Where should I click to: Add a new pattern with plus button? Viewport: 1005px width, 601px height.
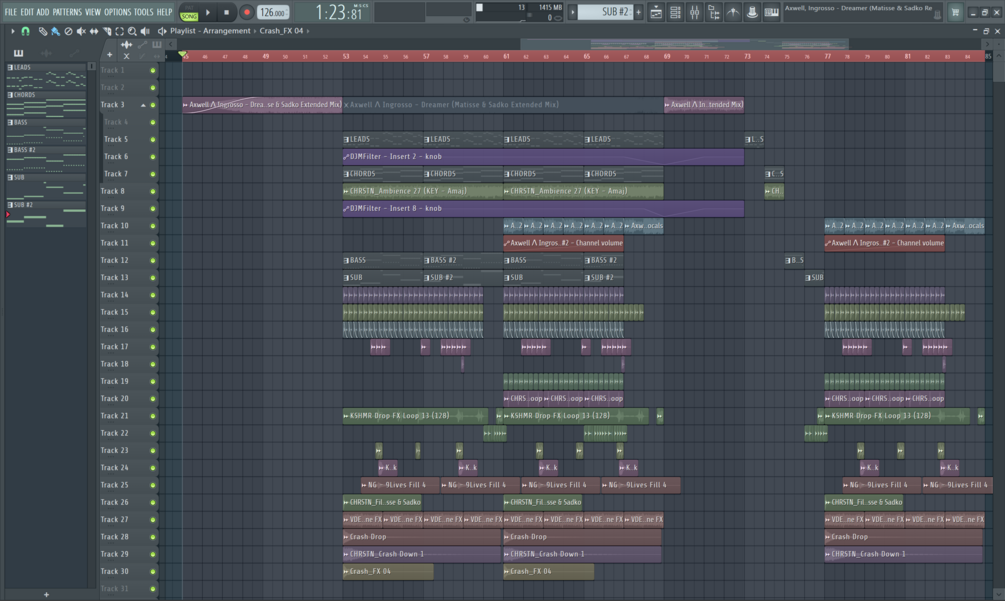tap(638, 12)
